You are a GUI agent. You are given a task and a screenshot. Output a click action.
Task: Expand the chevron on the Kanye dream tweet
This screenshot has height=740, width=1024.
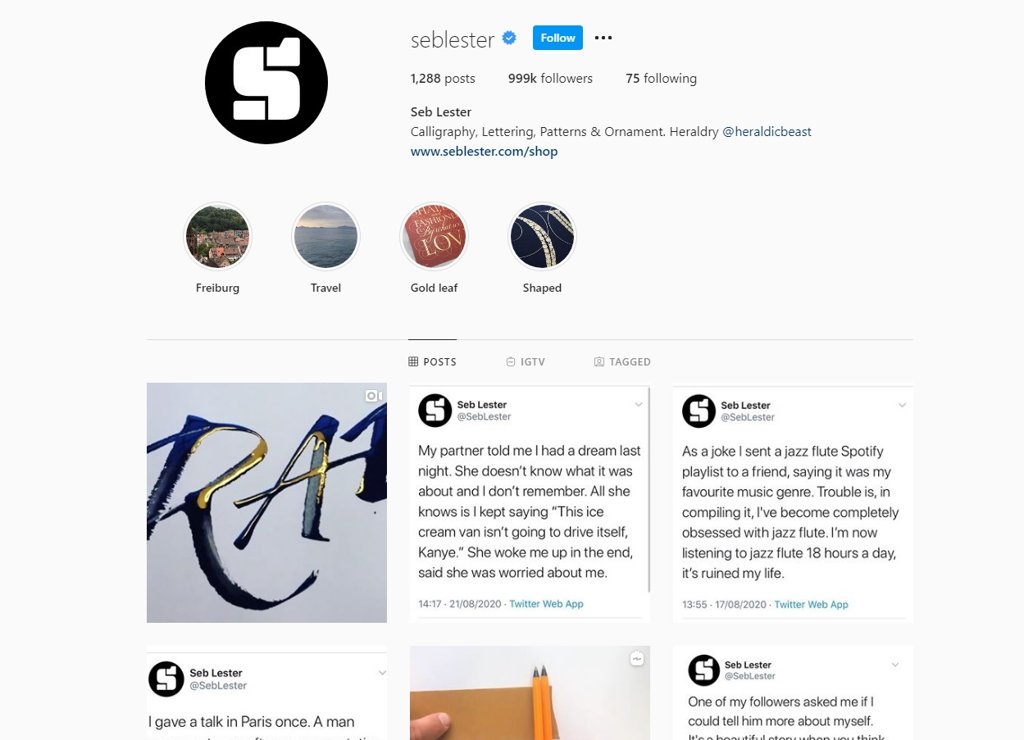(639, 404)
